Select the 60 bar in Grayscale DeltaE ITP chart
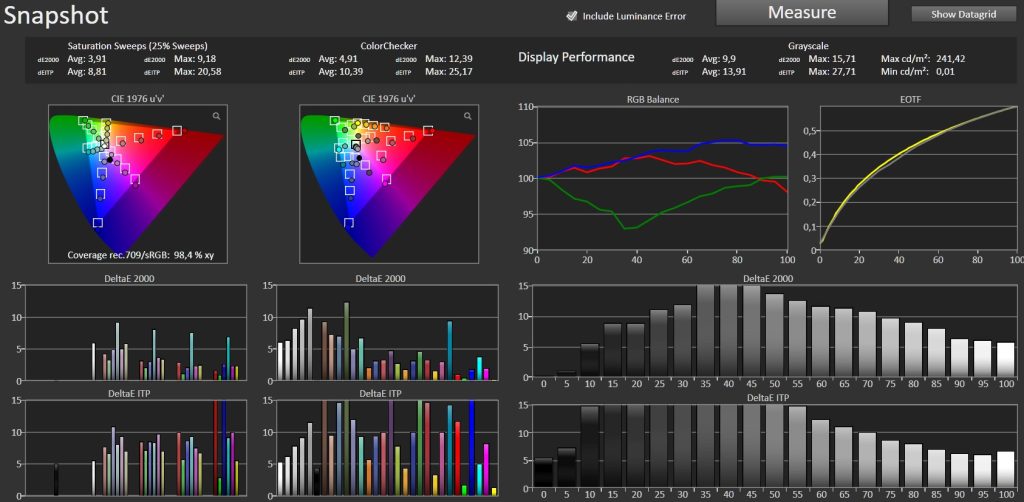Image resolution: width=1024 pixels, height=502 pixels. click(821, 454)
